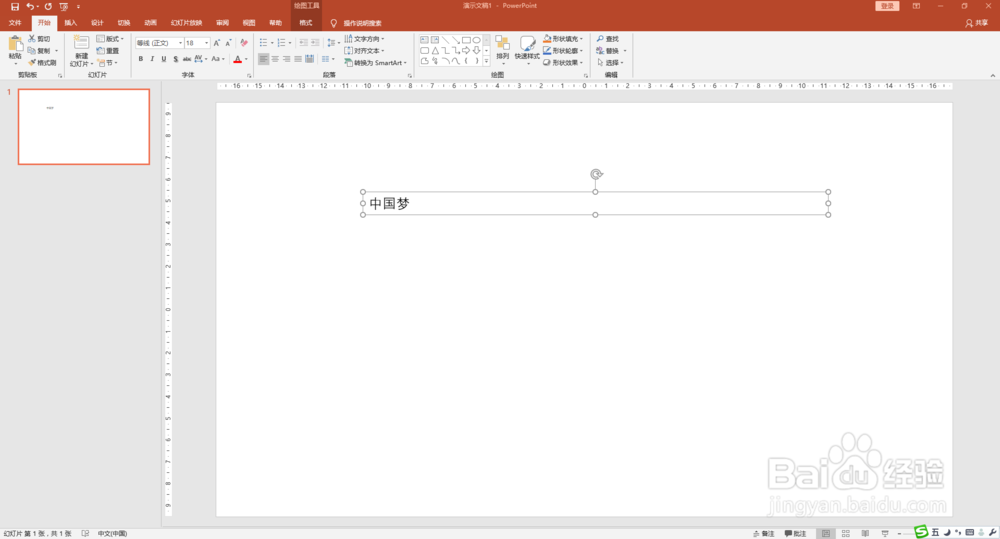The width and height of the screenshot is (1000, 539).
Task: Open font name dropdown
Action: 180,43
